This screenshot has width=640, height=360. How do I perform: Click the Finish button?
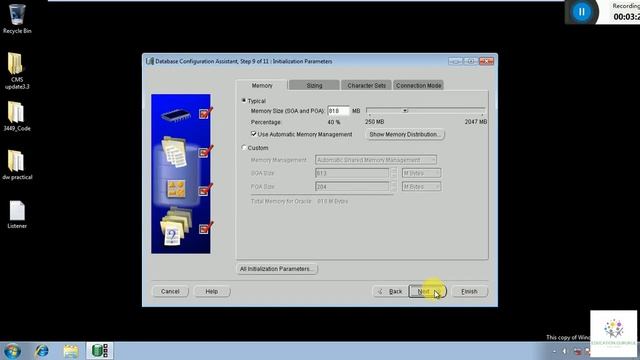tap(469, 291)
